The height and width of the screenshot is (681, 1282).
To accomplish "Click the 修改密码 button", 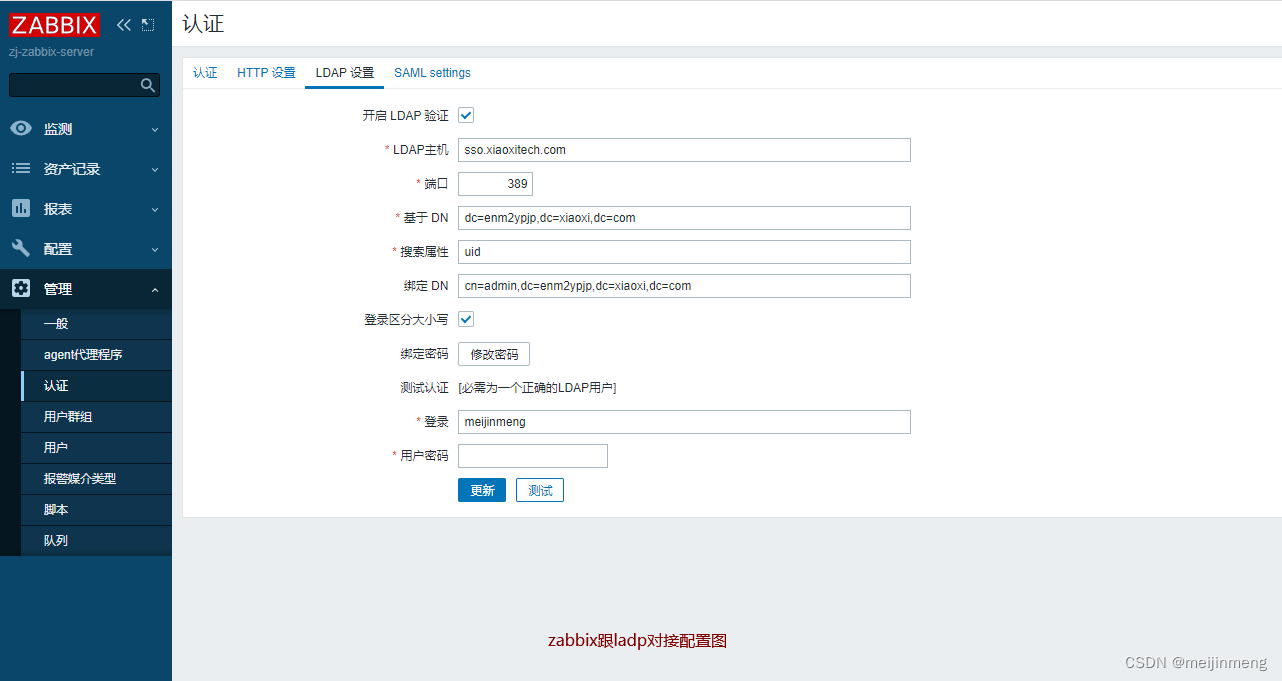I will pyautogui.click(x=494, y=354).
